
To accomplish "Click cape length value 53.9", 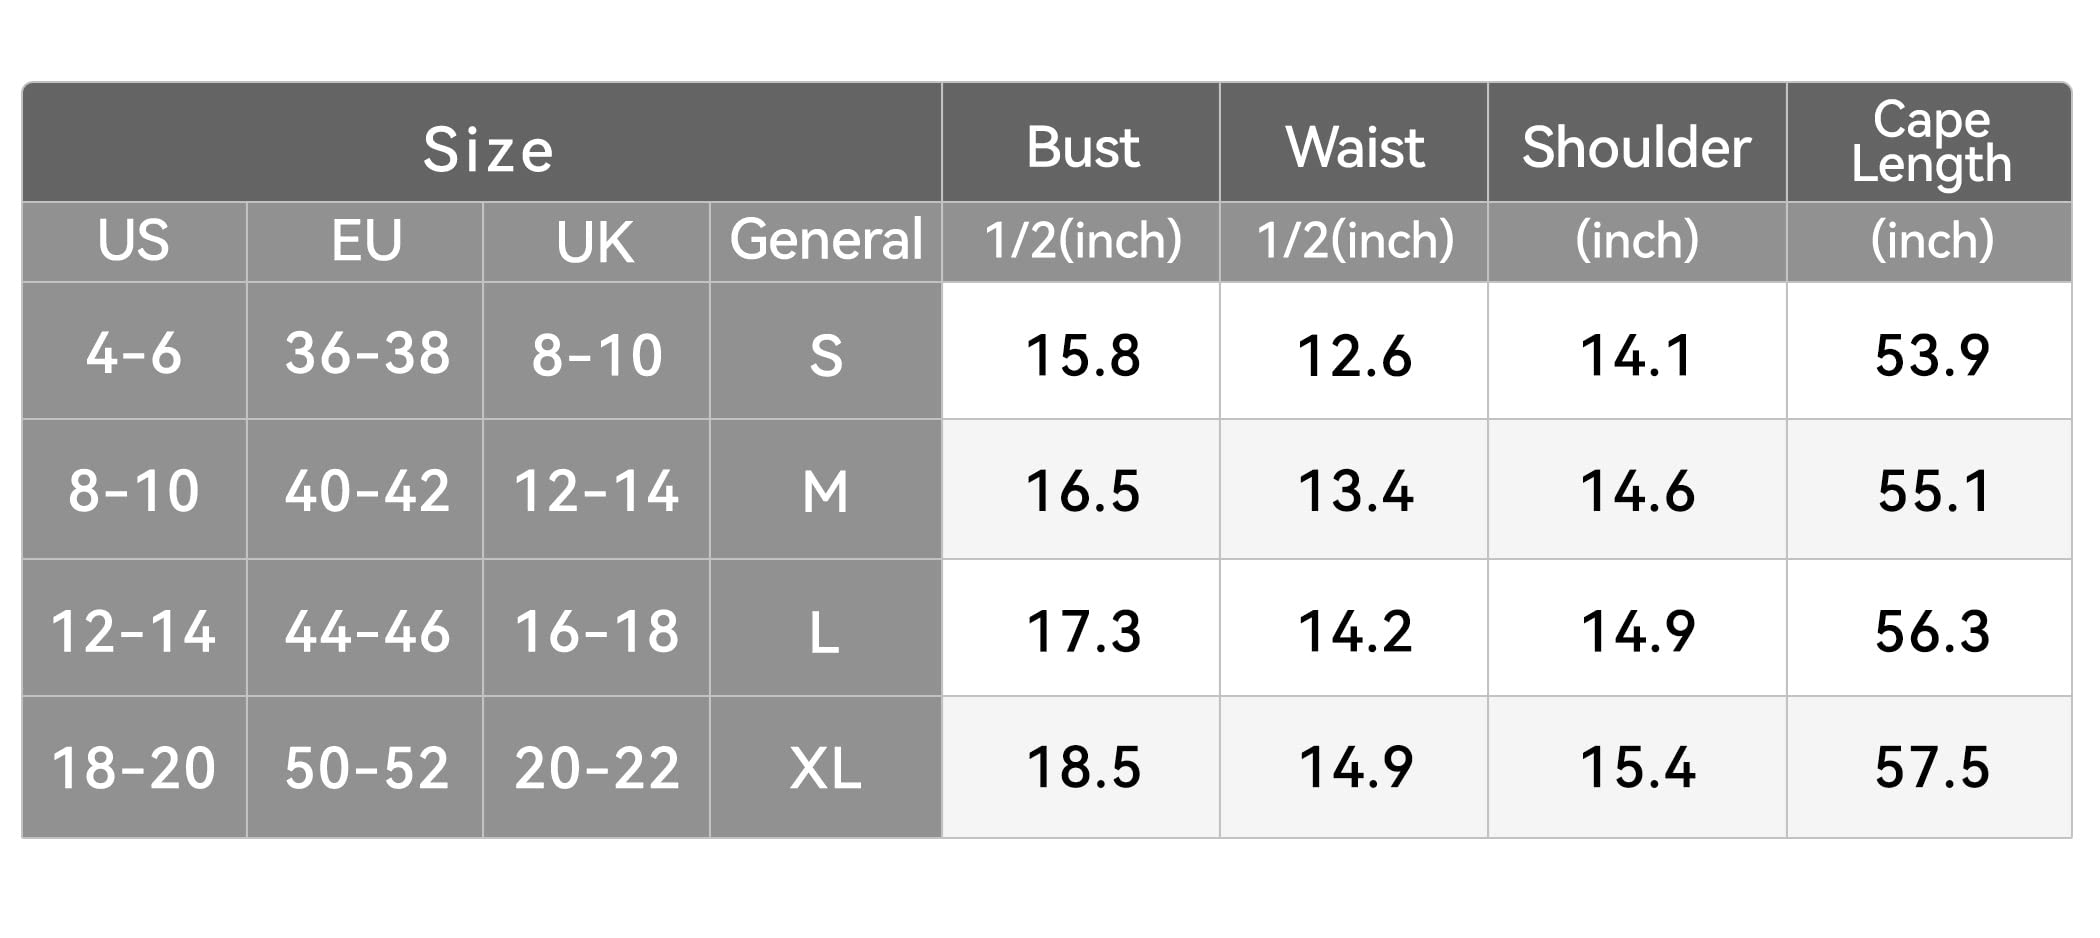I will point(1931,355).
